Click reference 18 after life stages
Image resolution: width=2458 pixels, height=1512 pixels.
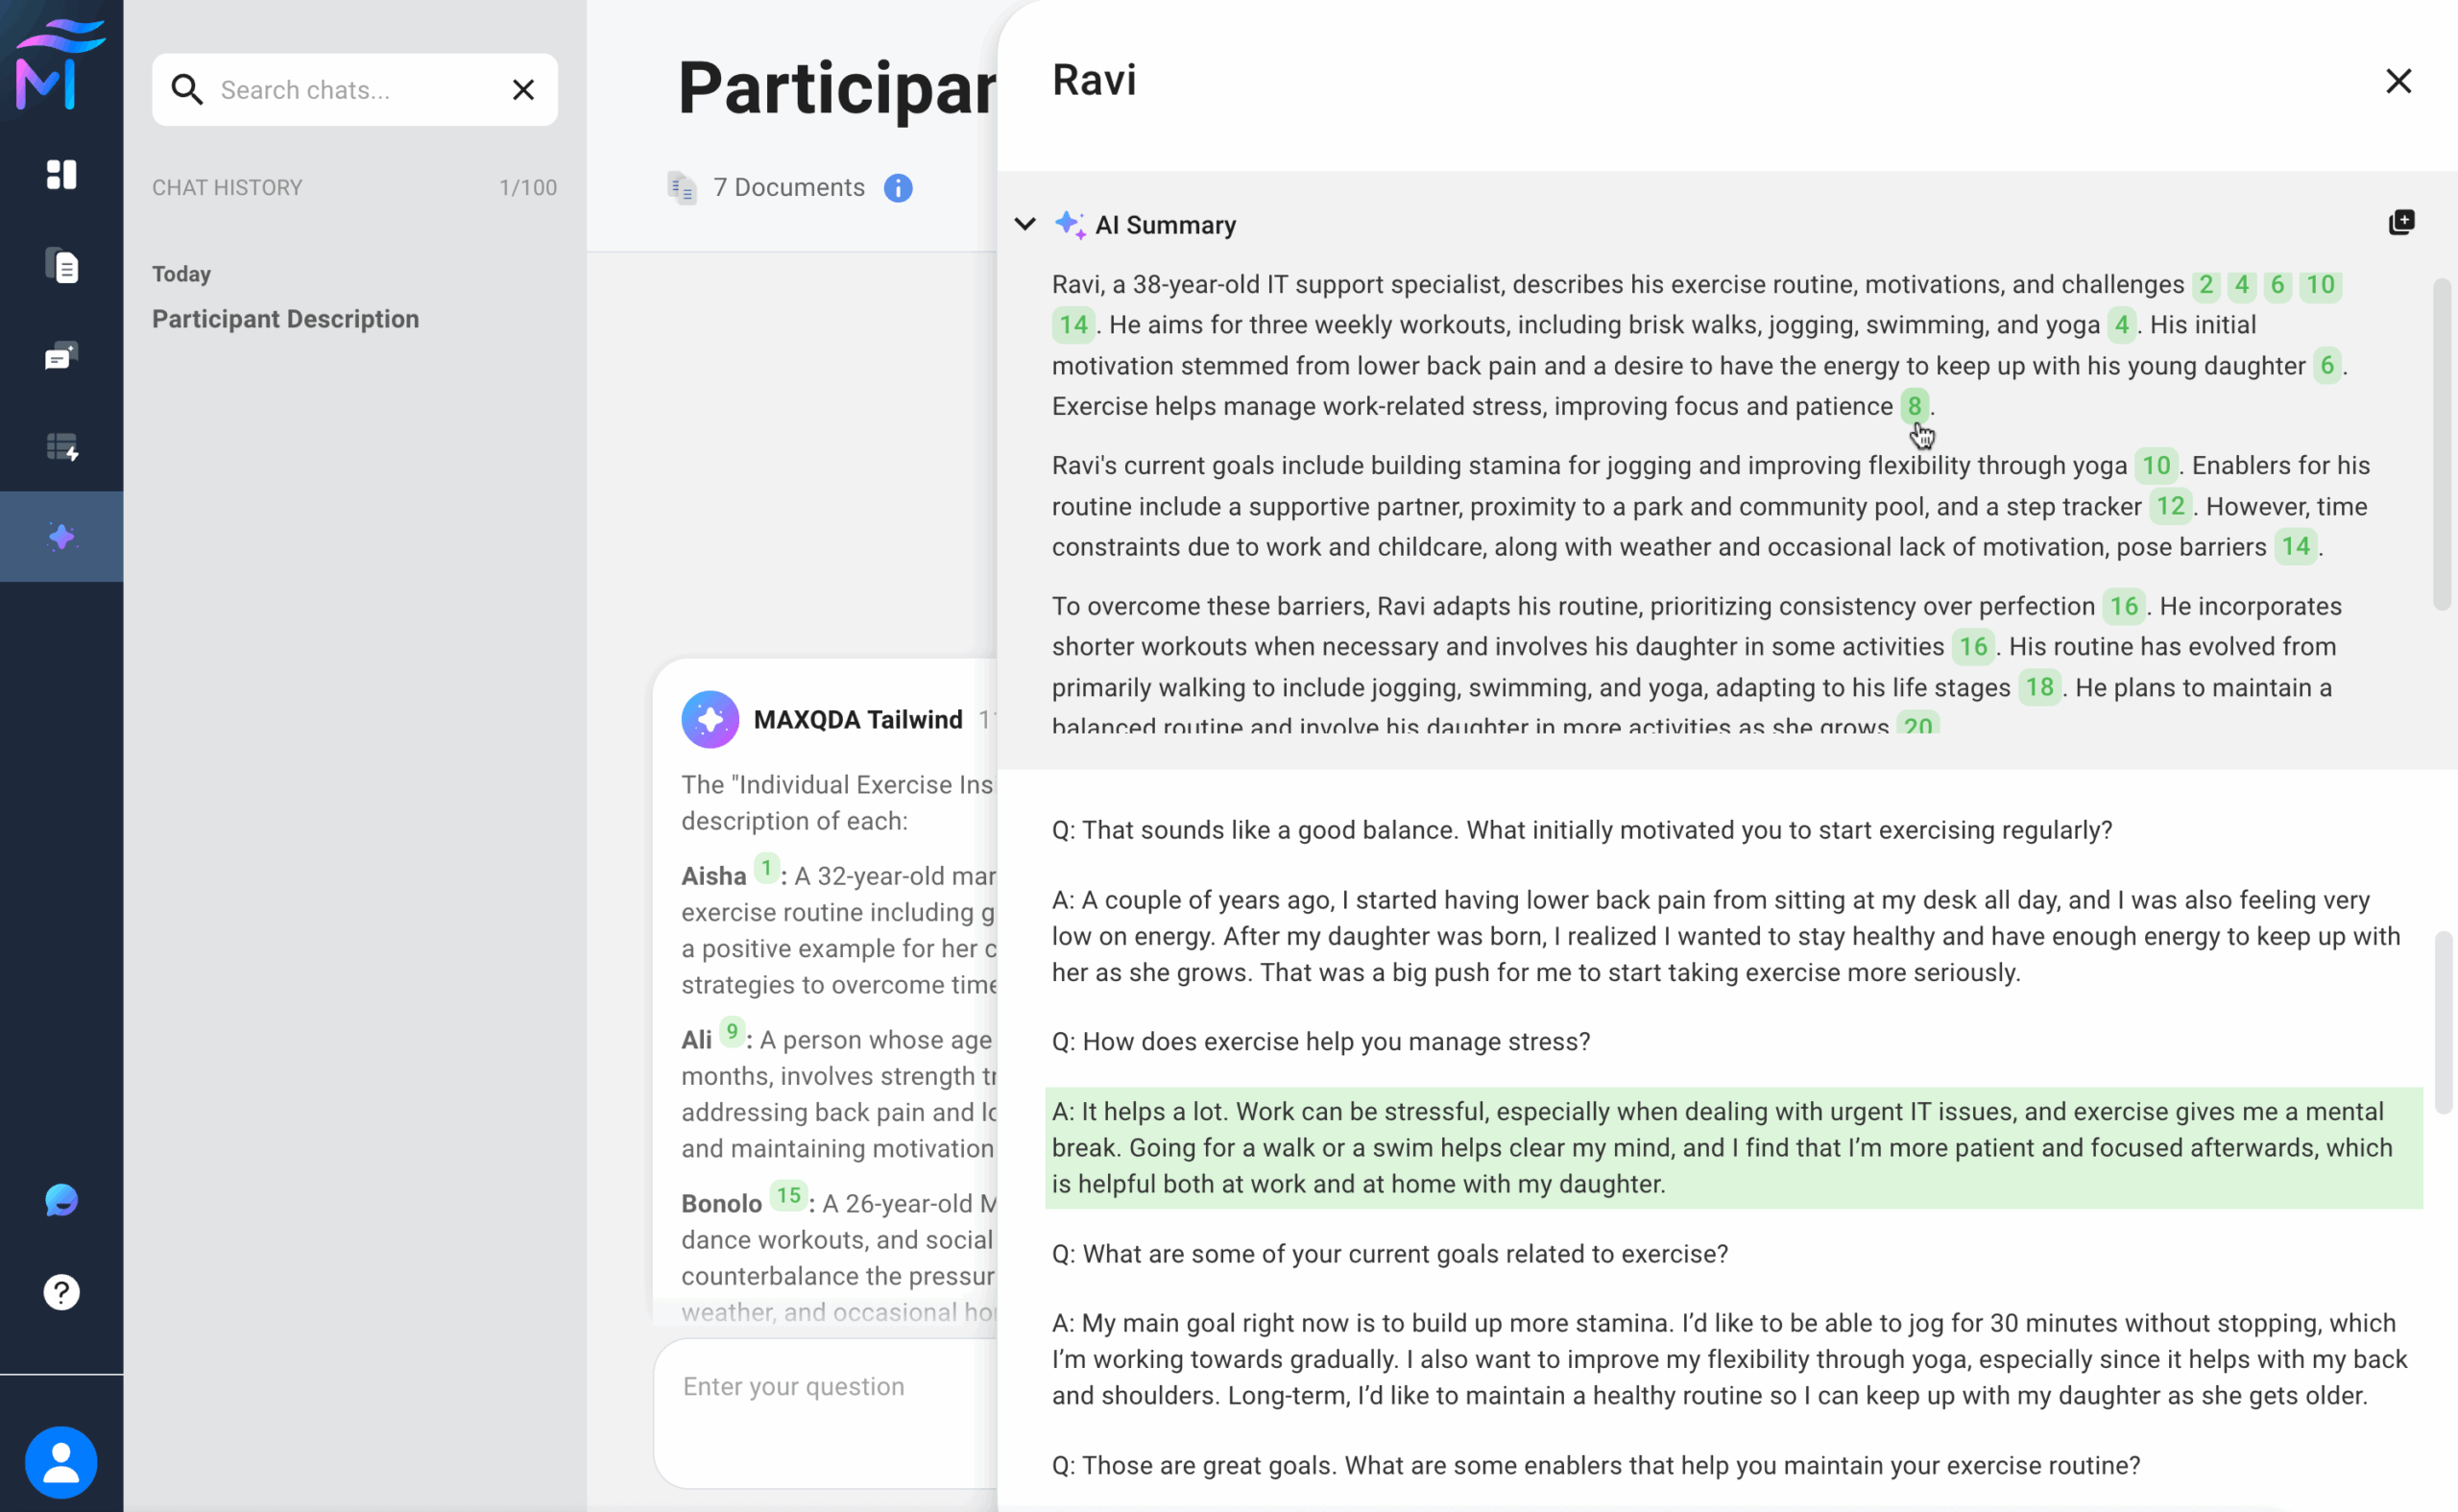[x=2040, y=687]
